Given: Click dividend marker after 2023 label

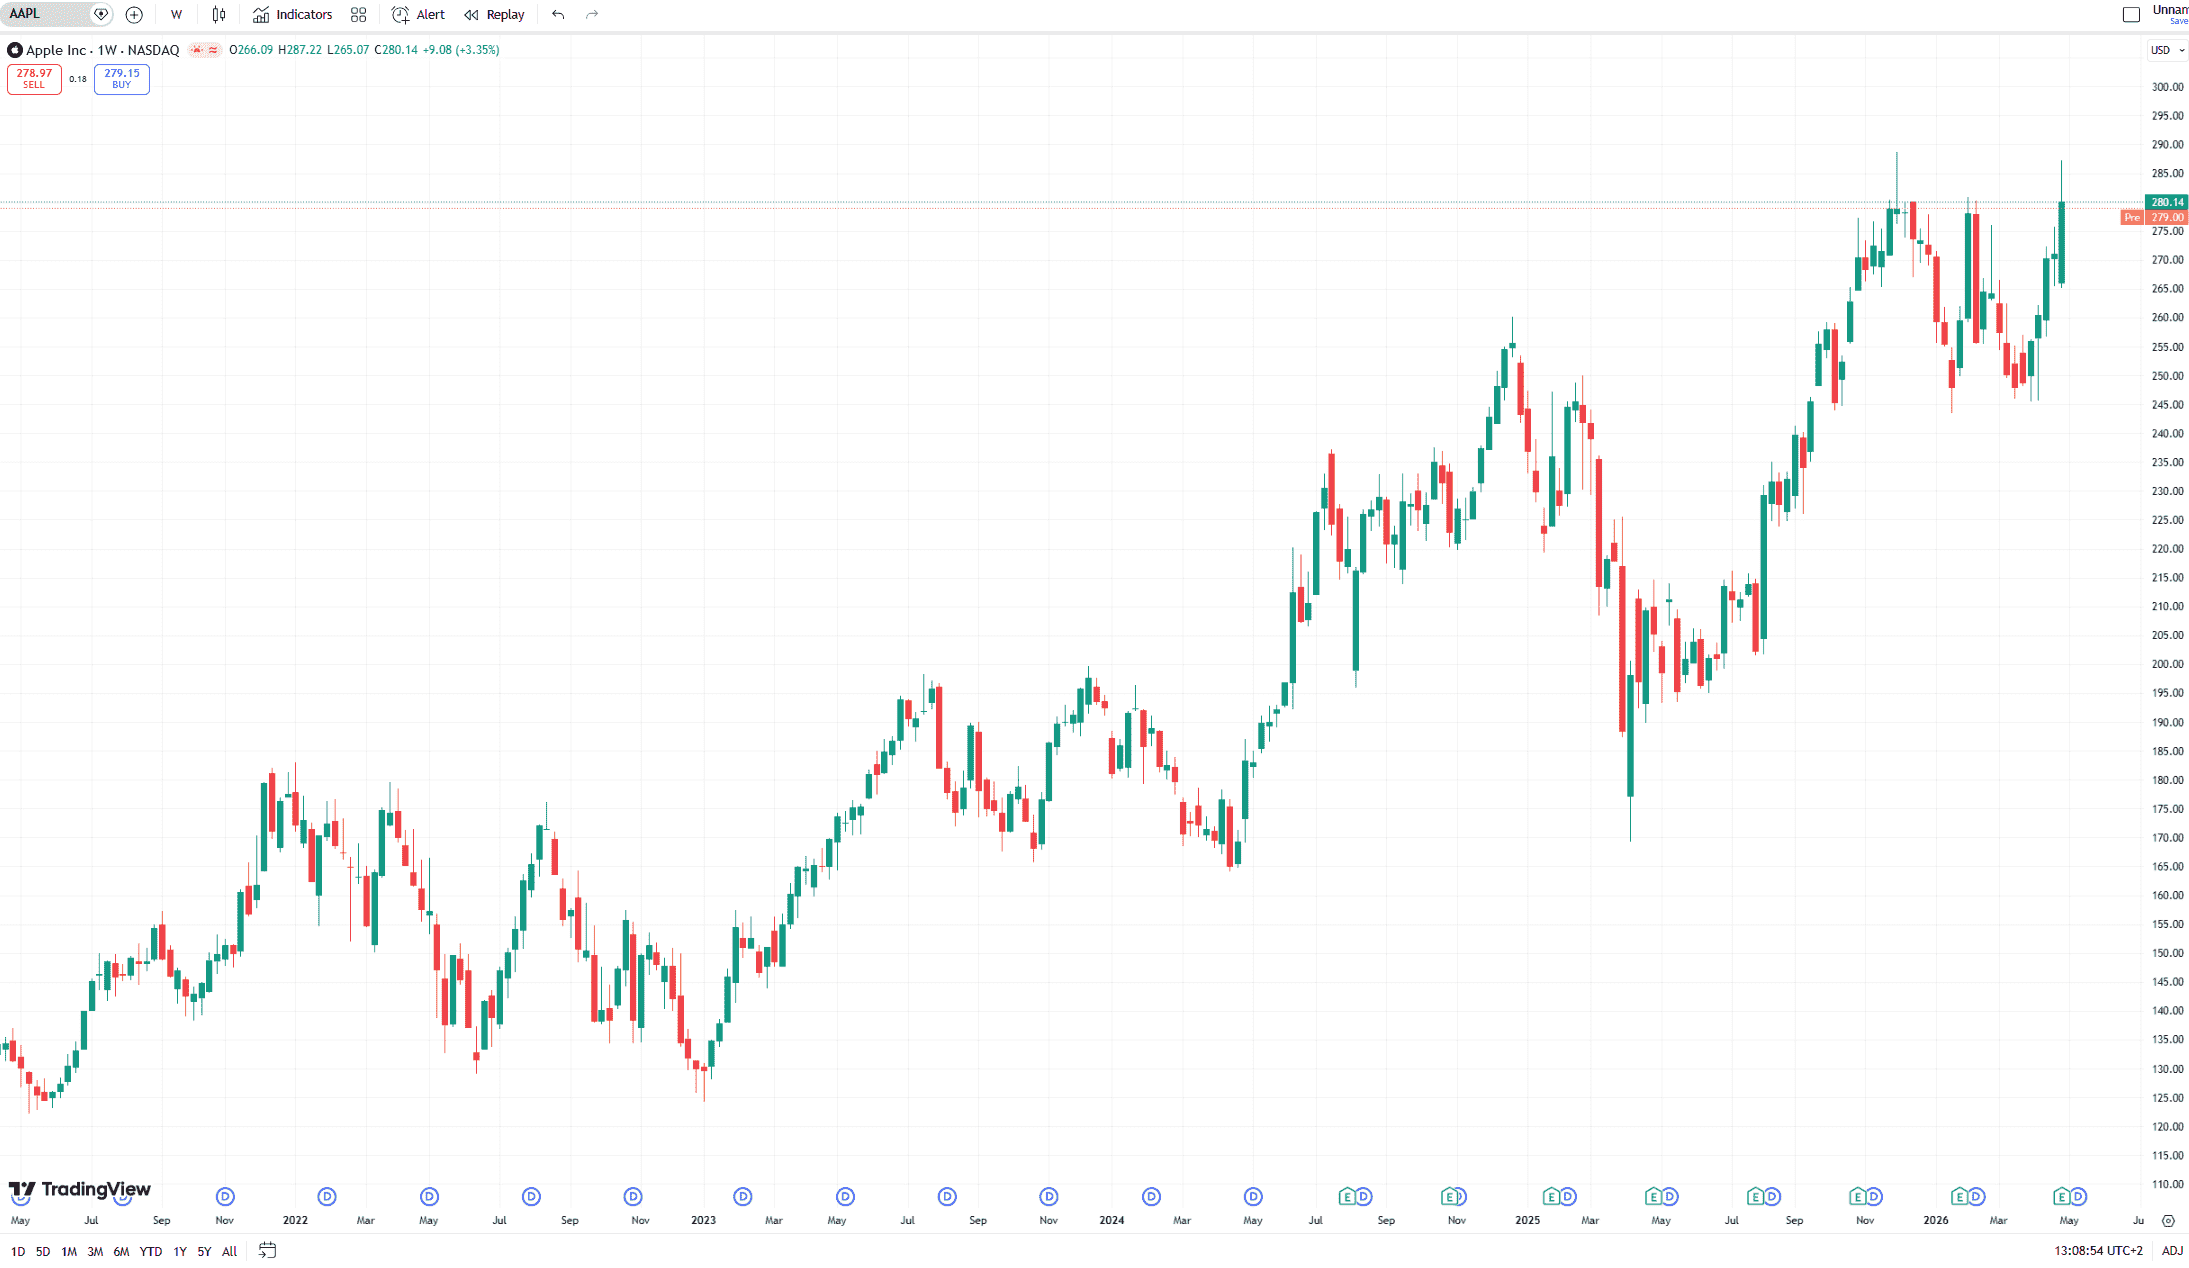Looking at the screenshot, I should coord(742,1197).
